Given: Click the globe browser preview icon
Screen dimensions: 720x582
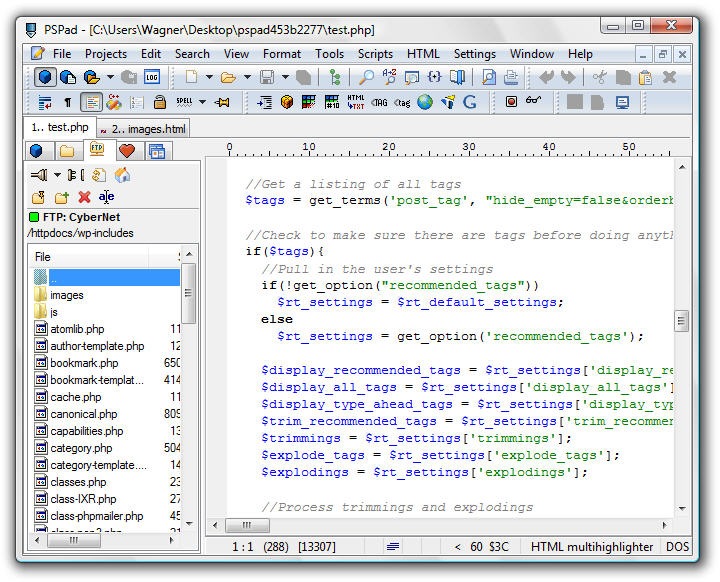Looking at the screenshot, I should [x=425, y=102].
